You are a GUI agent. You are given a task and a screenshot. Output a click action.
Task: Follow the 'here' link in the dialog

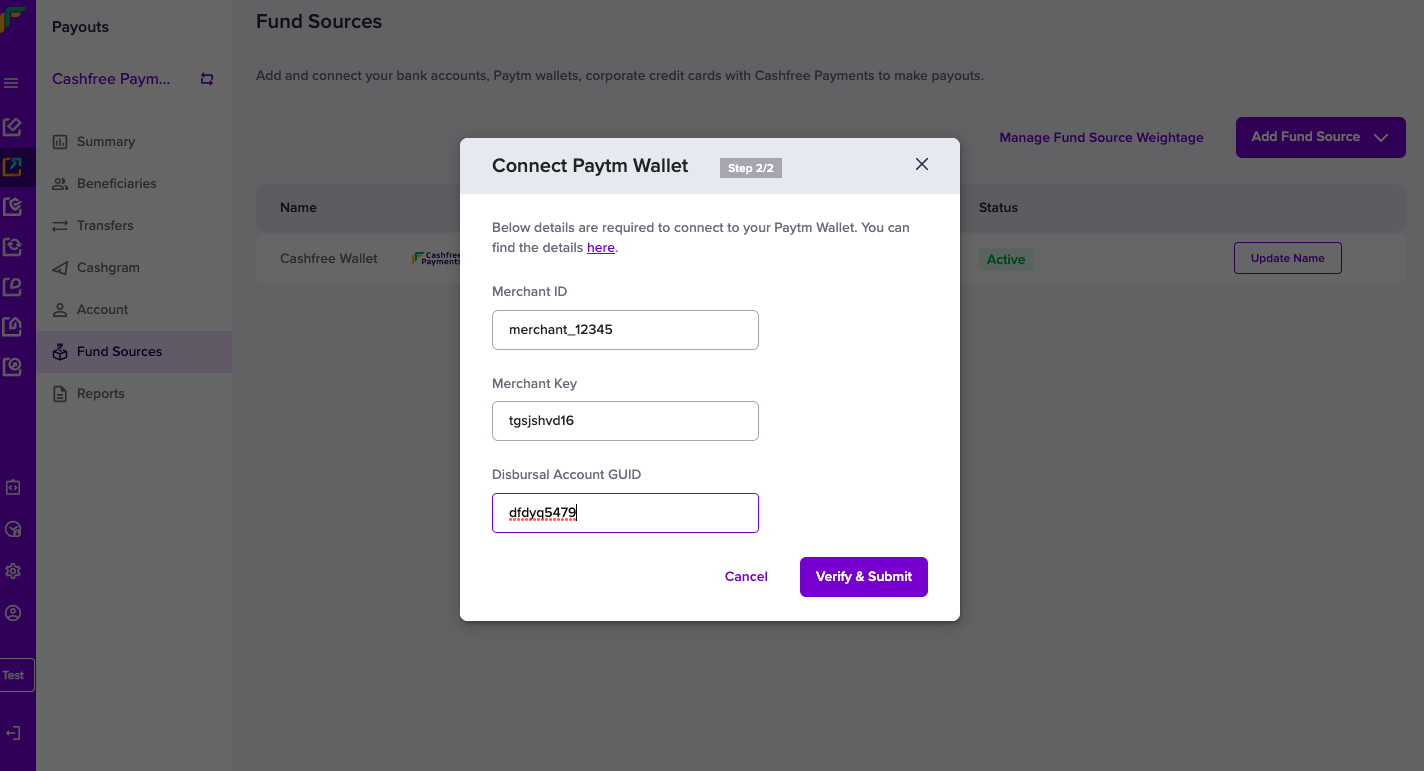coord(601,247)
